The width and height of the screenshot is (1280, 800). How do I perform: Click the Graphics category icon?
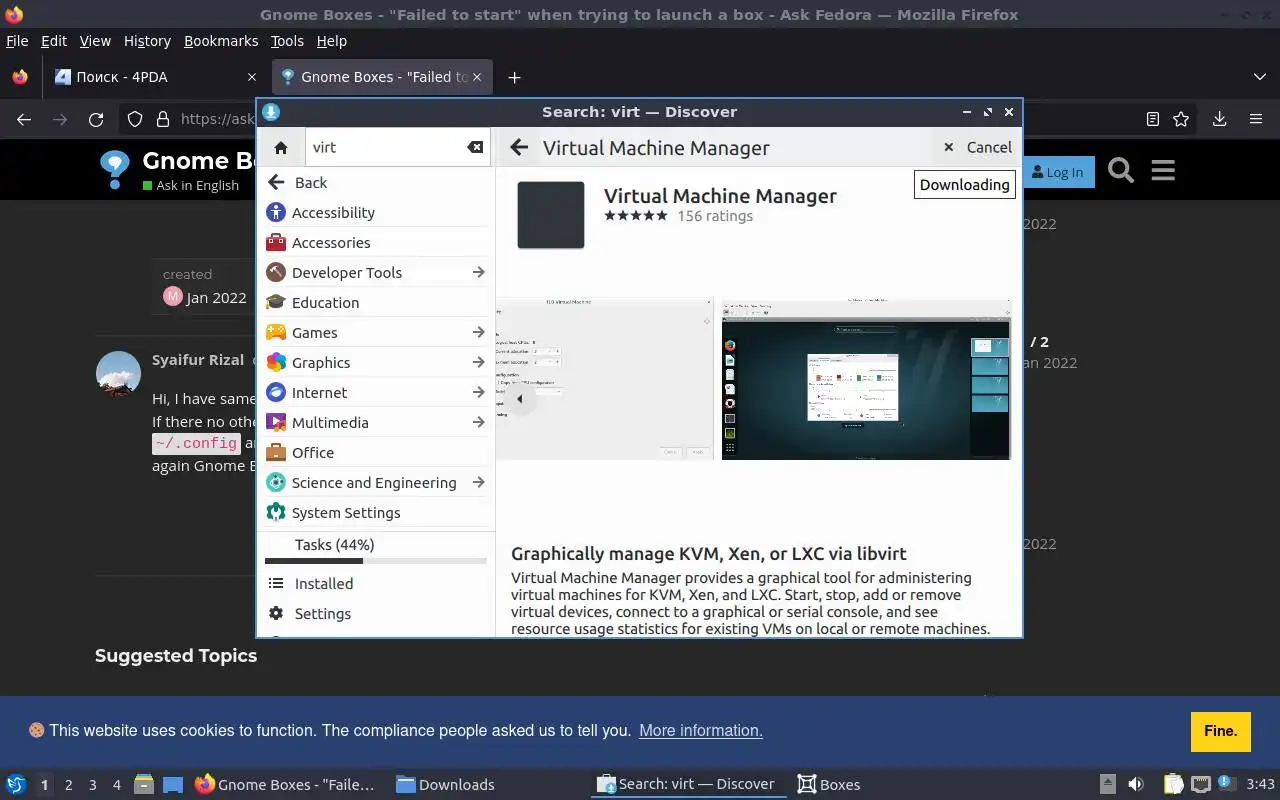pyautogui.click(x=276, y=362)
